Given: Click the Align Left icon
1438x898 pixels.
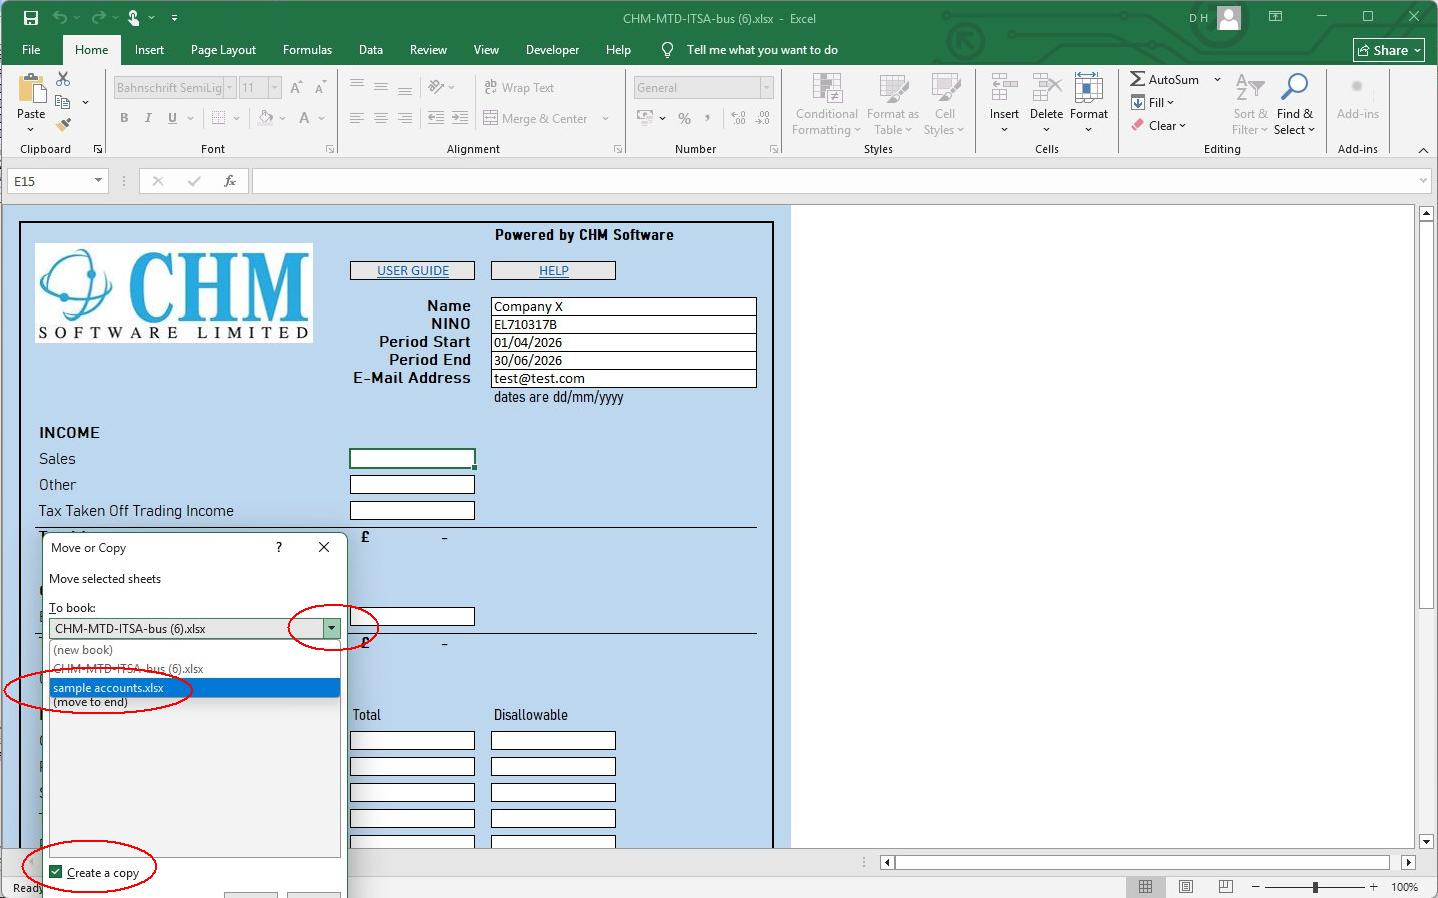Looking at the screenshot, I should tap(357, 118).
